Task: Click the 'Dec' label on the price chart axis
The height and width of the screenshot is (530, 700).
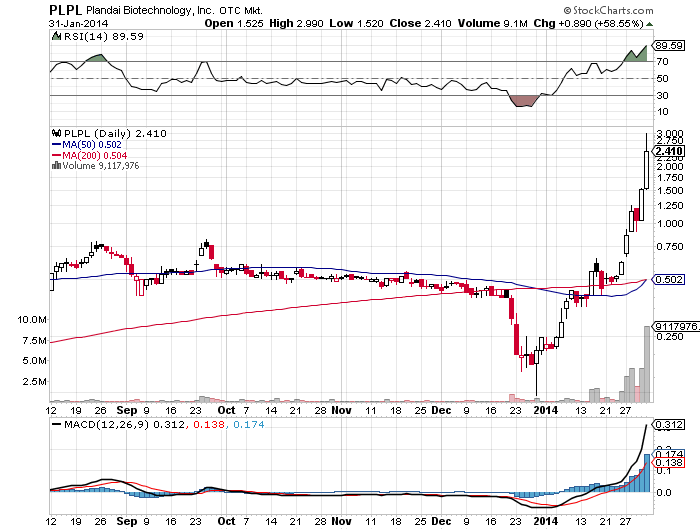Action: pyautogui.click(x=442, y=410)
